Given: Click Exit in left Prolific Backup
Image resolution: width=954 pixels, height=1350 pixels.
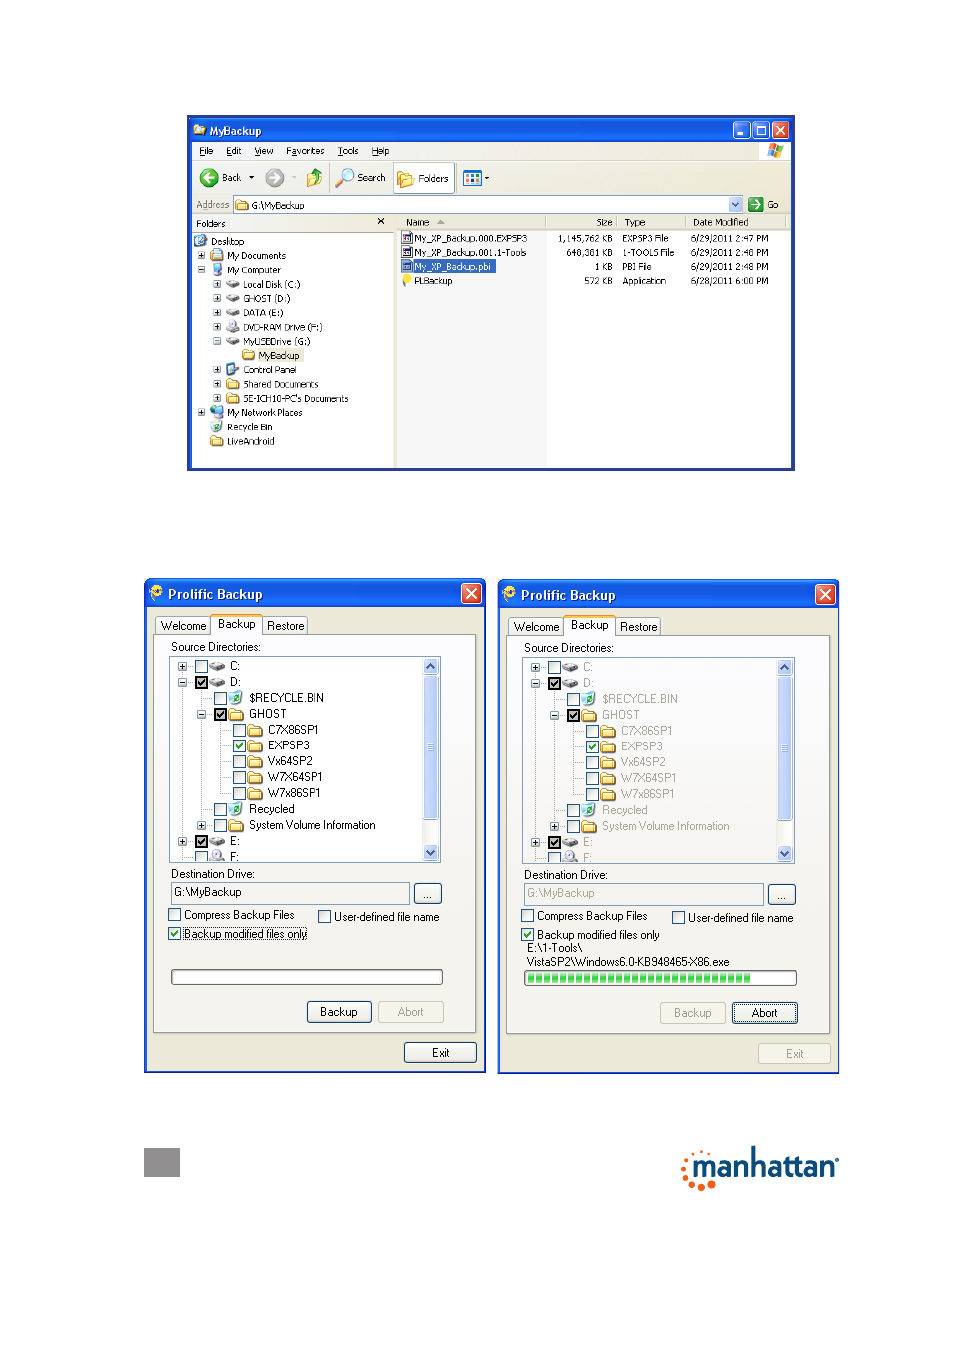Looking at the screenshot, I should click(x=440, y=1052).
